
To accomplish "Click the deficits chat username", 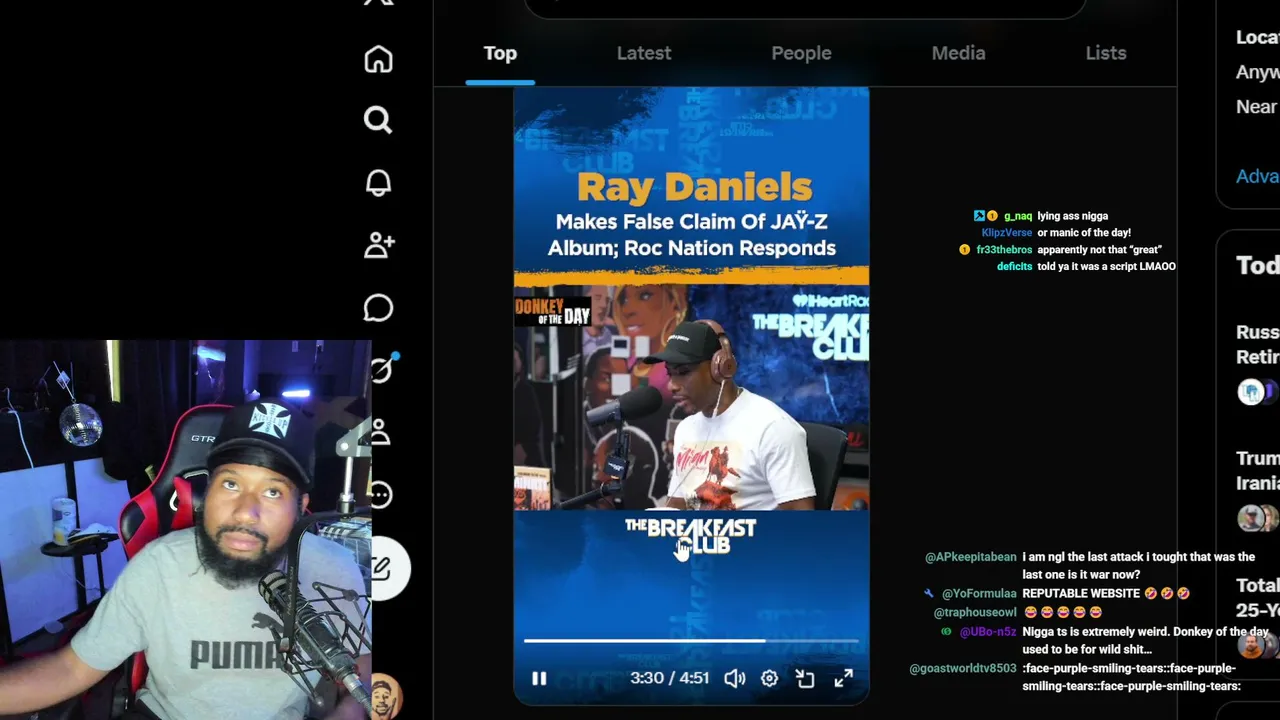I will click(x=1014, y=267).
